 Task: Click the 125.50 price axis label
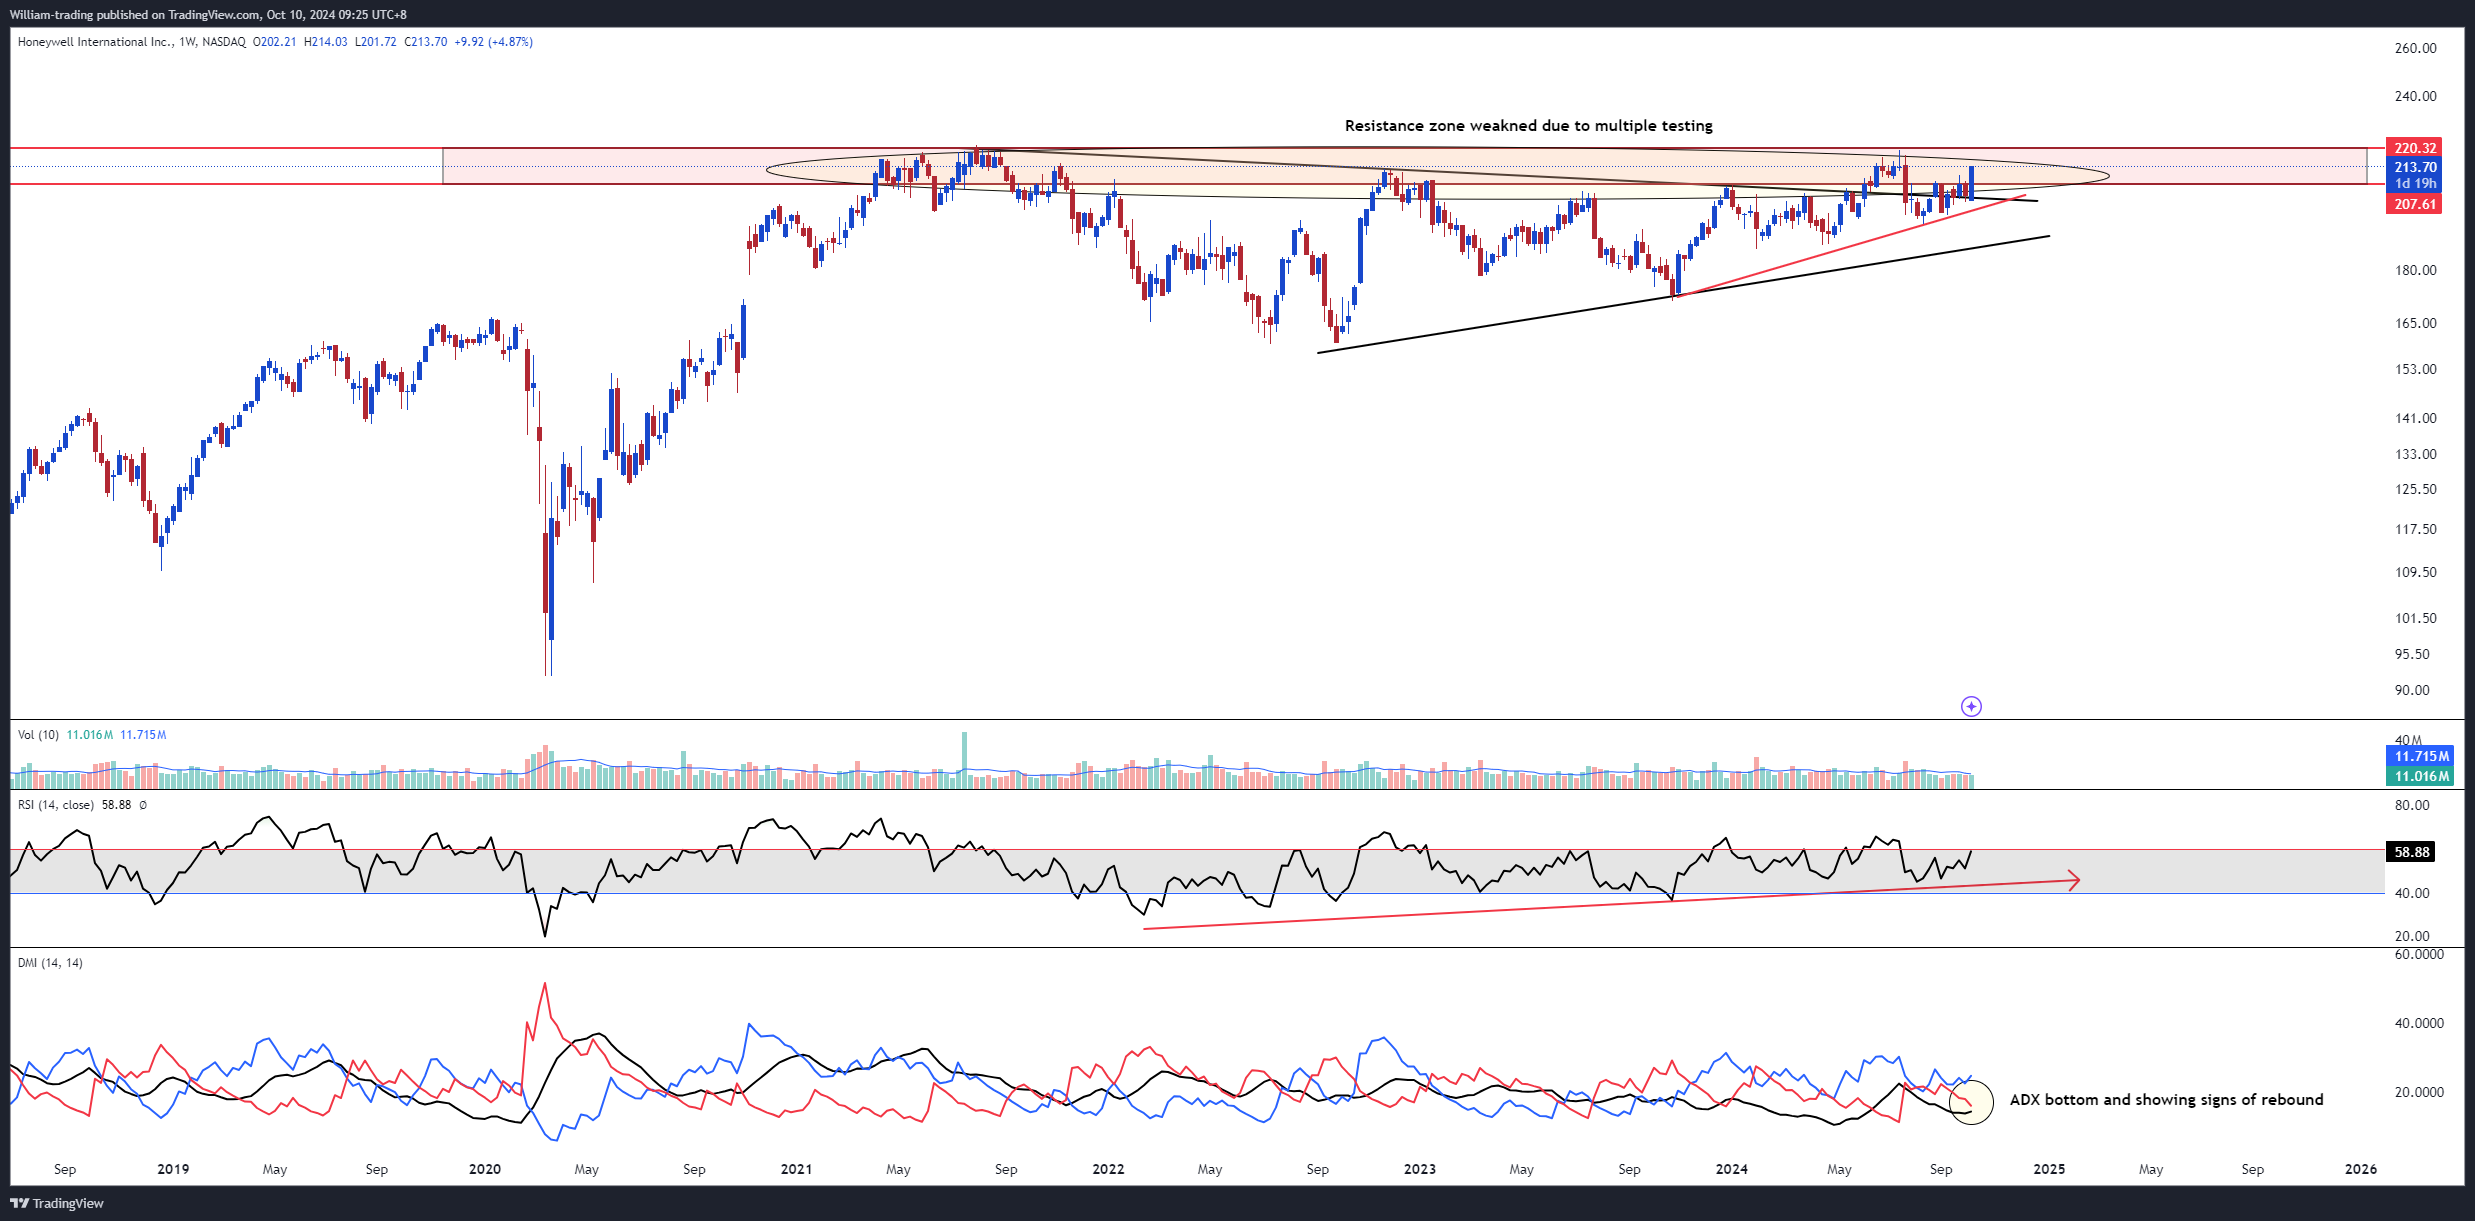tap(2416, 489)
